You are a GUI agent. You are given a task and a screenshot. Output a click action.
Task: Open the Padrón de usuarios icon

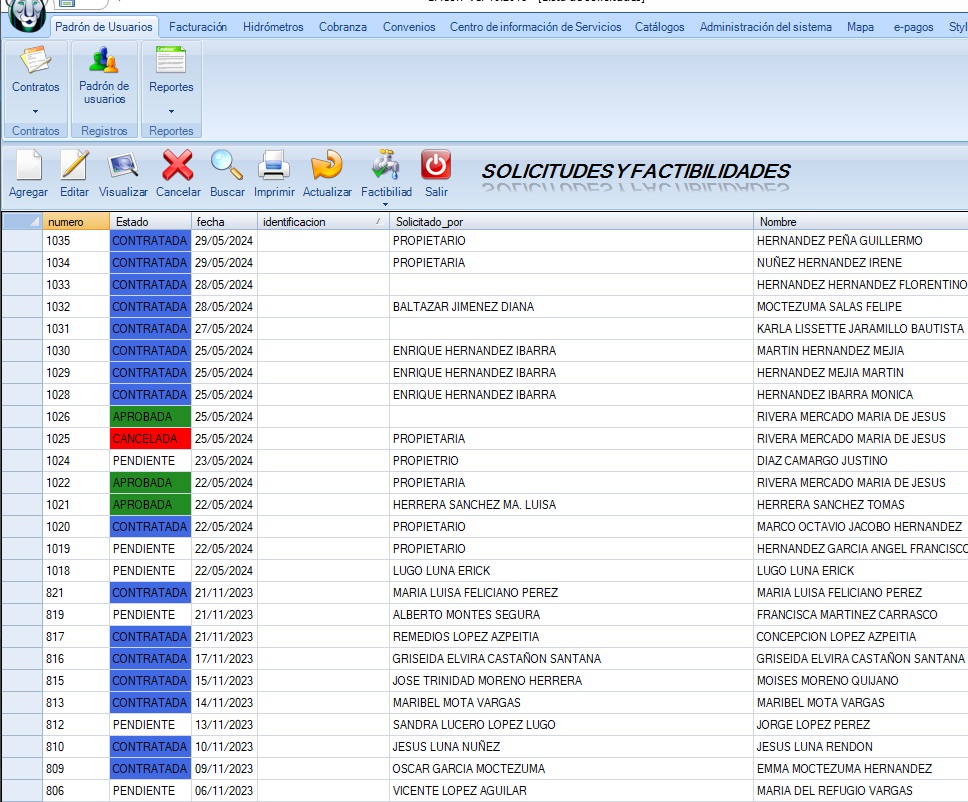(104, 61)
